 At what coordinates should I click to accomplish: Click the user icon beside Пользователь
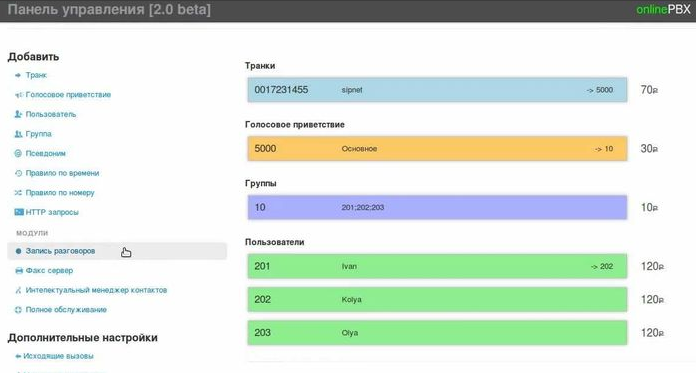pos(18,115)
